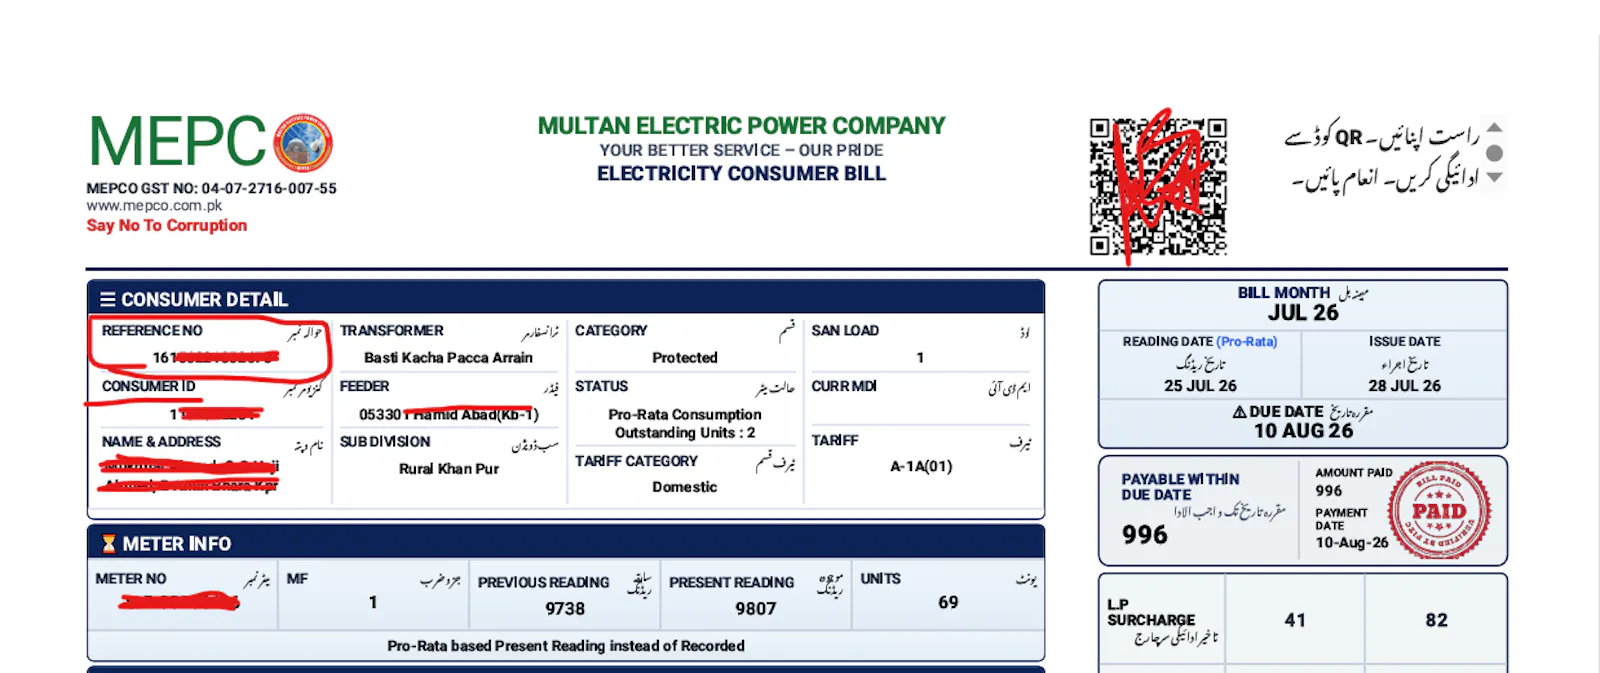Click the QR code image
This screenshot has height=673, width=1600.
click(x=1158, y=187)
